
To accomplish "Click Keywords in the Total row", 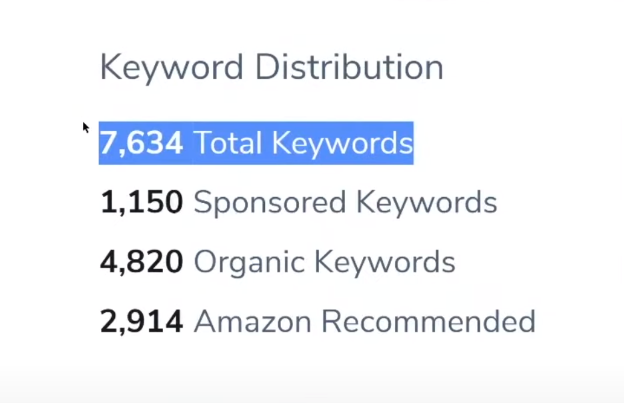I will [341, 143].
